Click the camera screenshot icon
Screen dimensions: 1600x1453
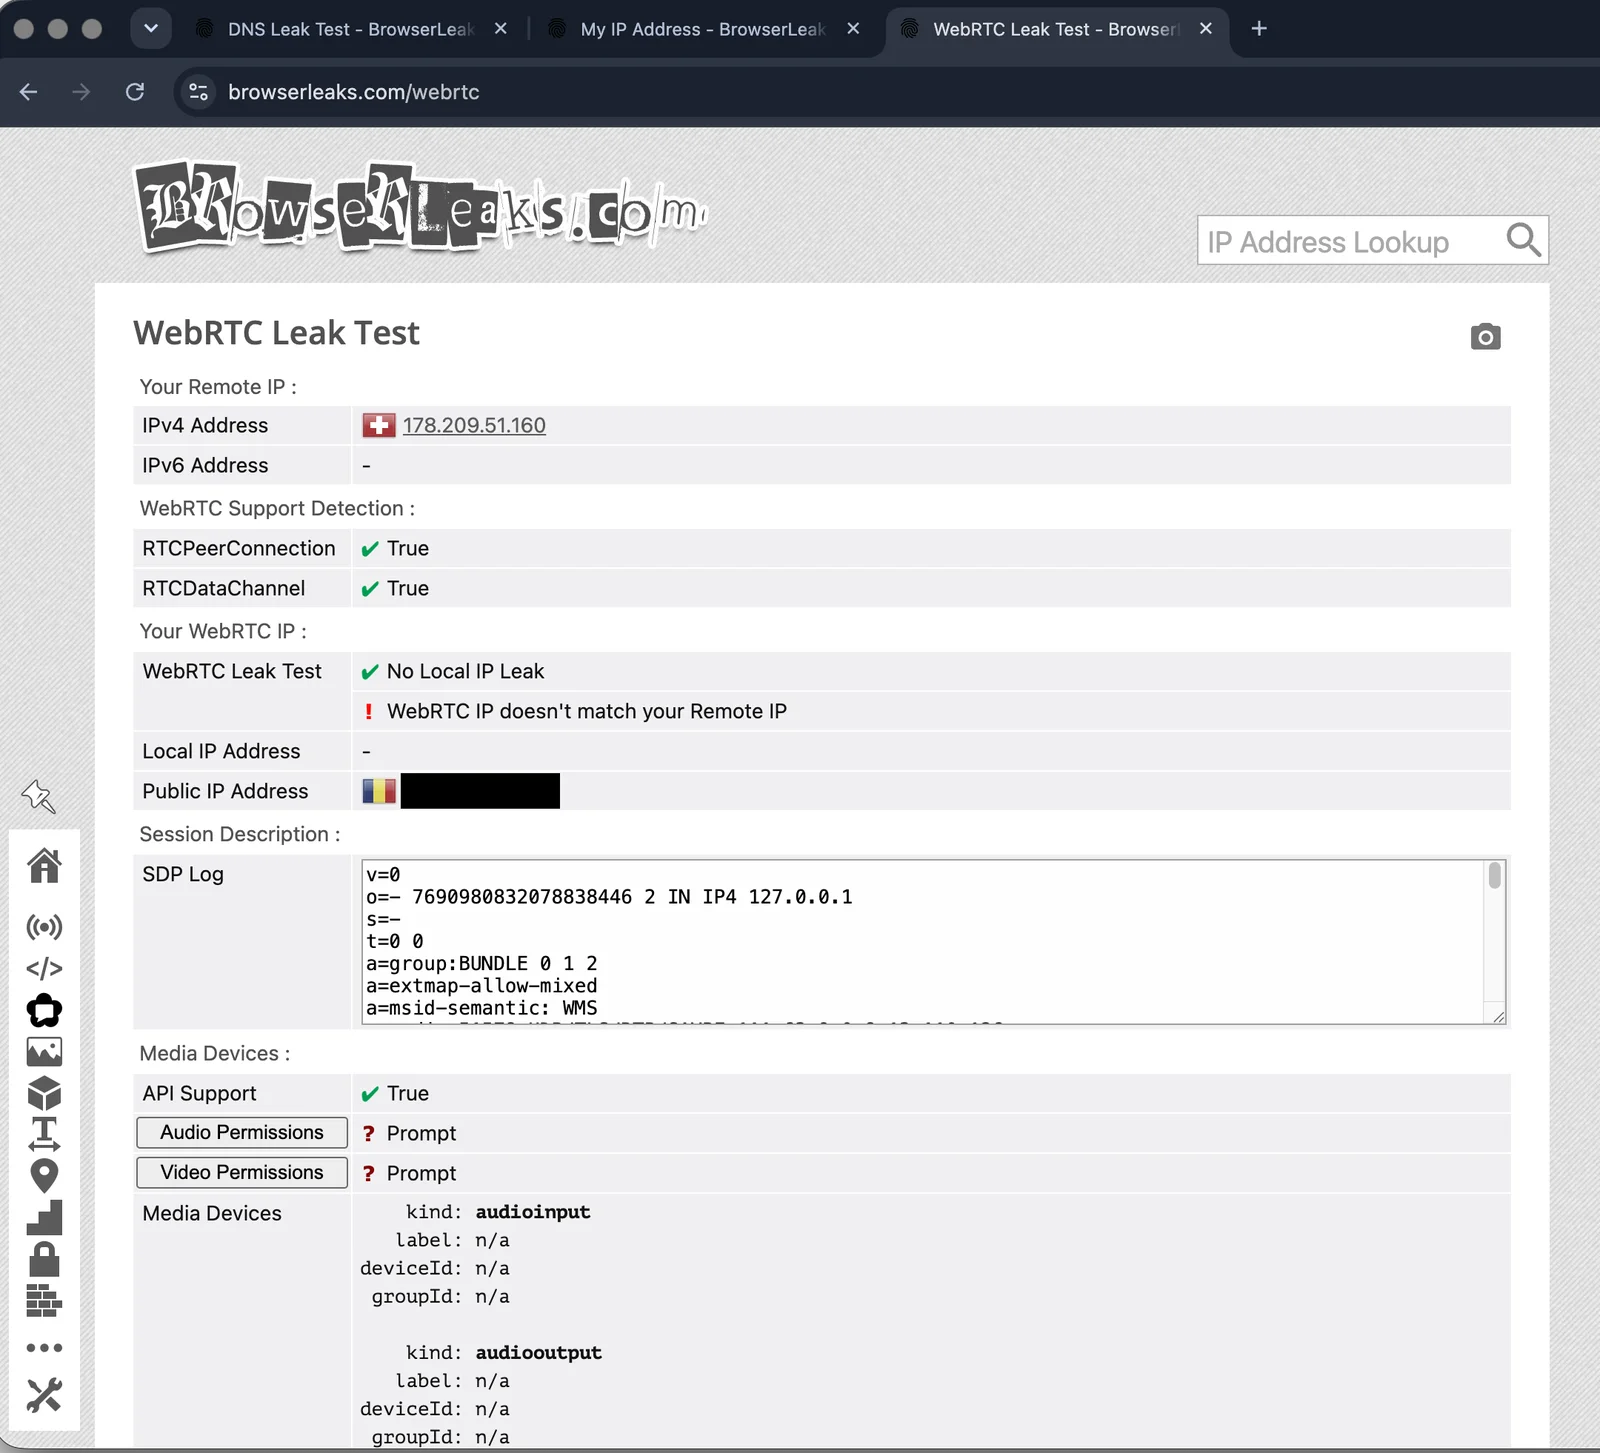(1485, 337)
